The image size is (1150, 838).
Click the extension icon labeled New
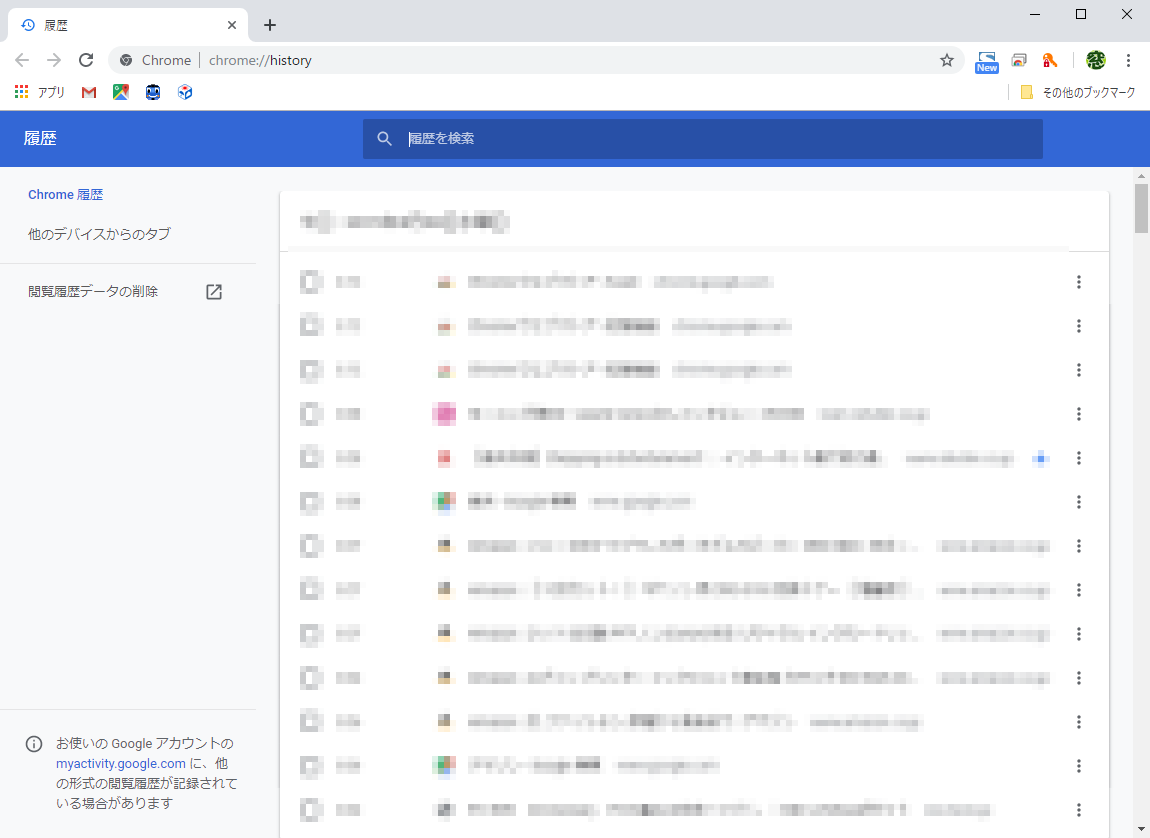coord(986,60)
